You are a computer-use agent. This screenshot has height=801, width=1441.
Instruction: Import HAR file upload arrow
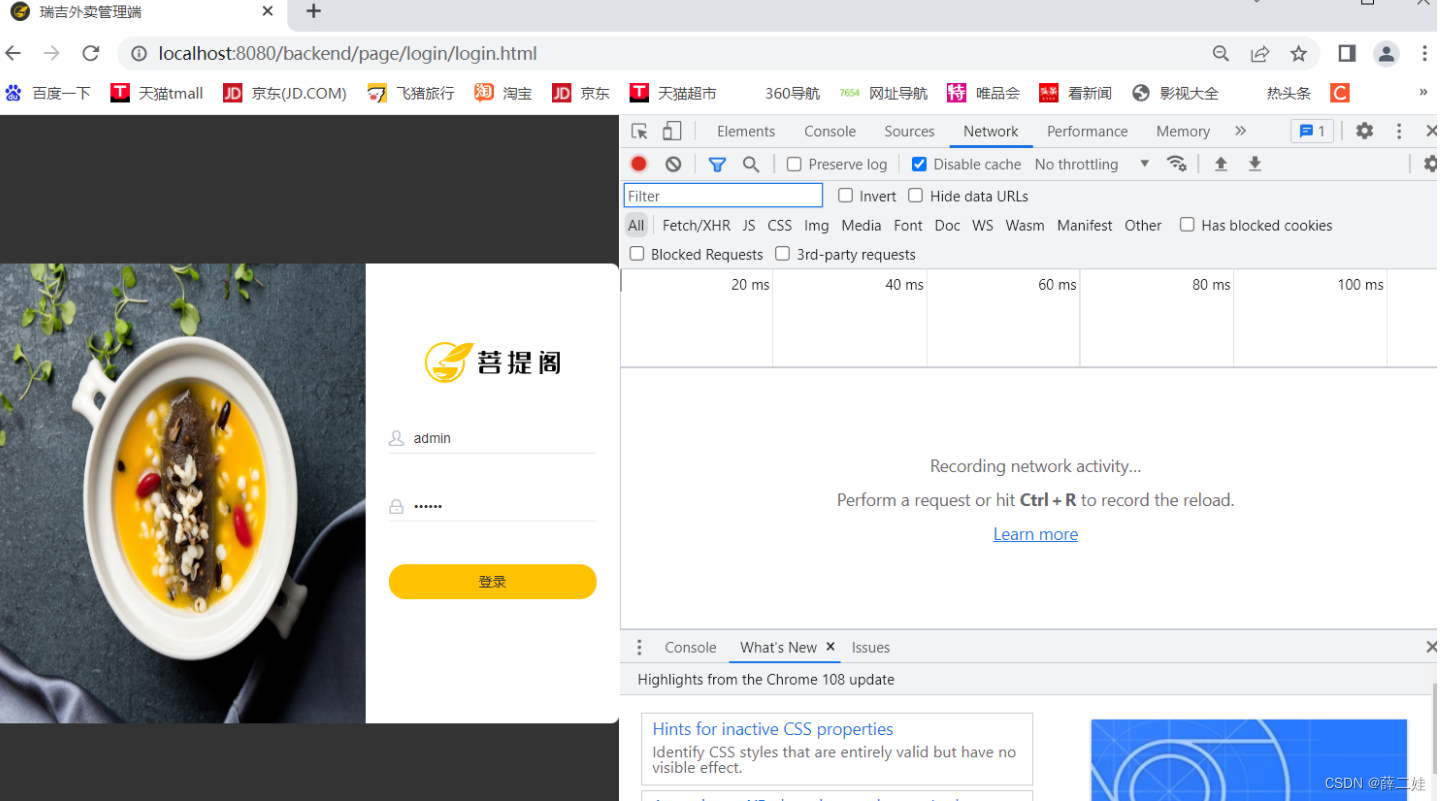pos(1221,164)
